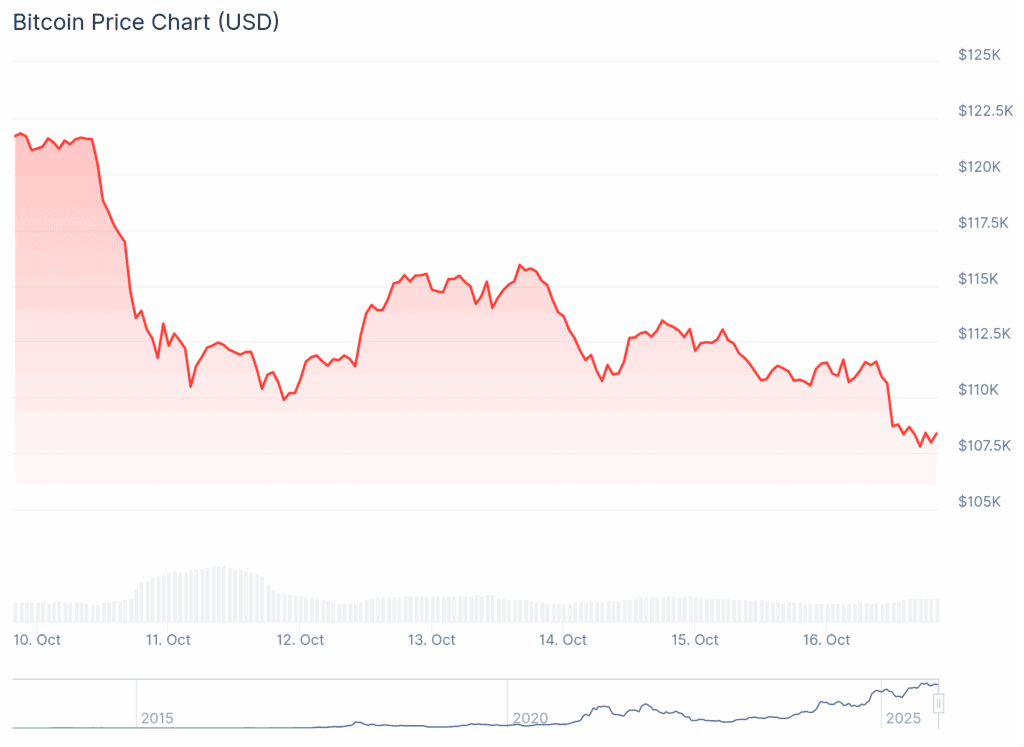Click the $105K price axis label

(x=978, y=501)
